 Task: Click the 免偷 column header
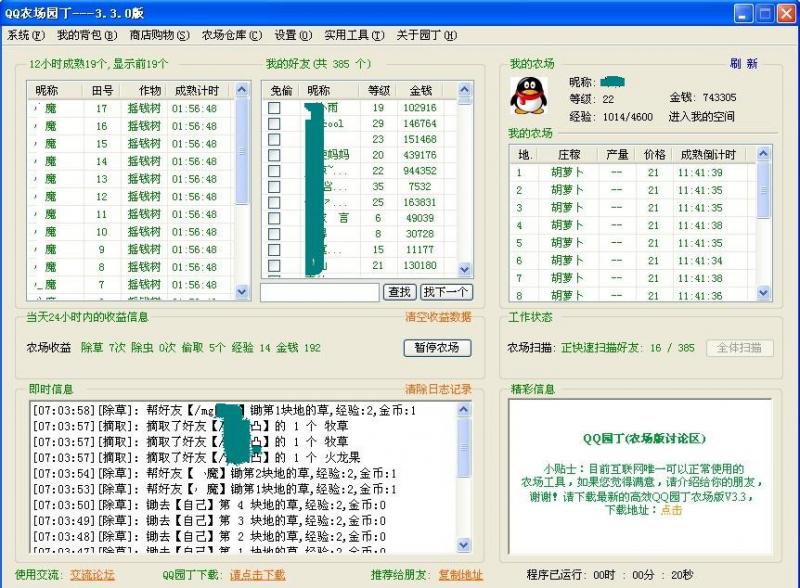(281, 90)
